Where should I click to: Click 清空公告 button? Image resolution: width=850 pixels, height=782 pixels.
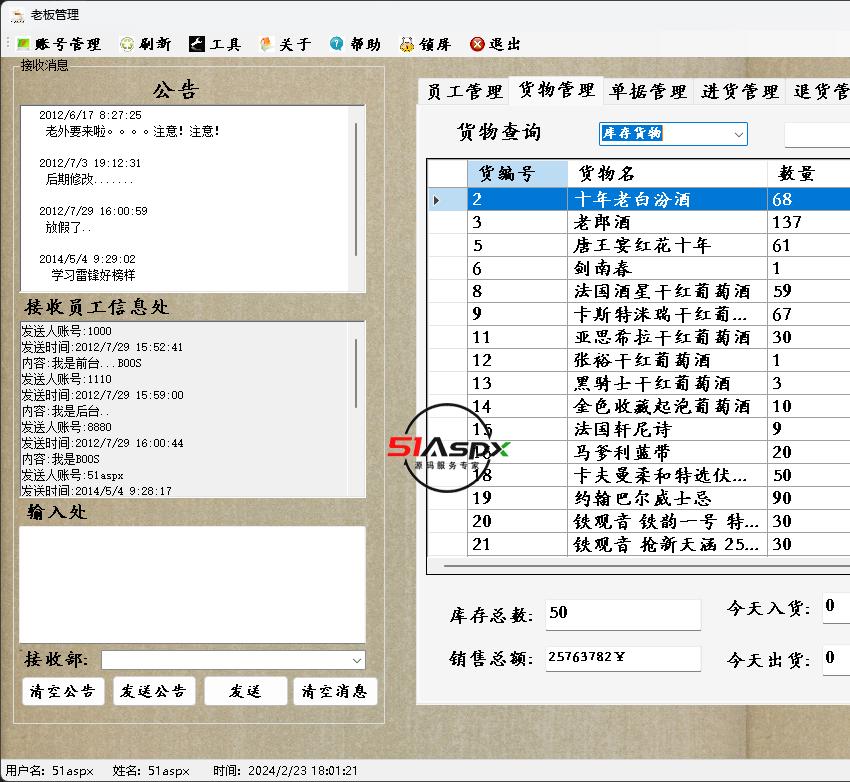point(63,691)
